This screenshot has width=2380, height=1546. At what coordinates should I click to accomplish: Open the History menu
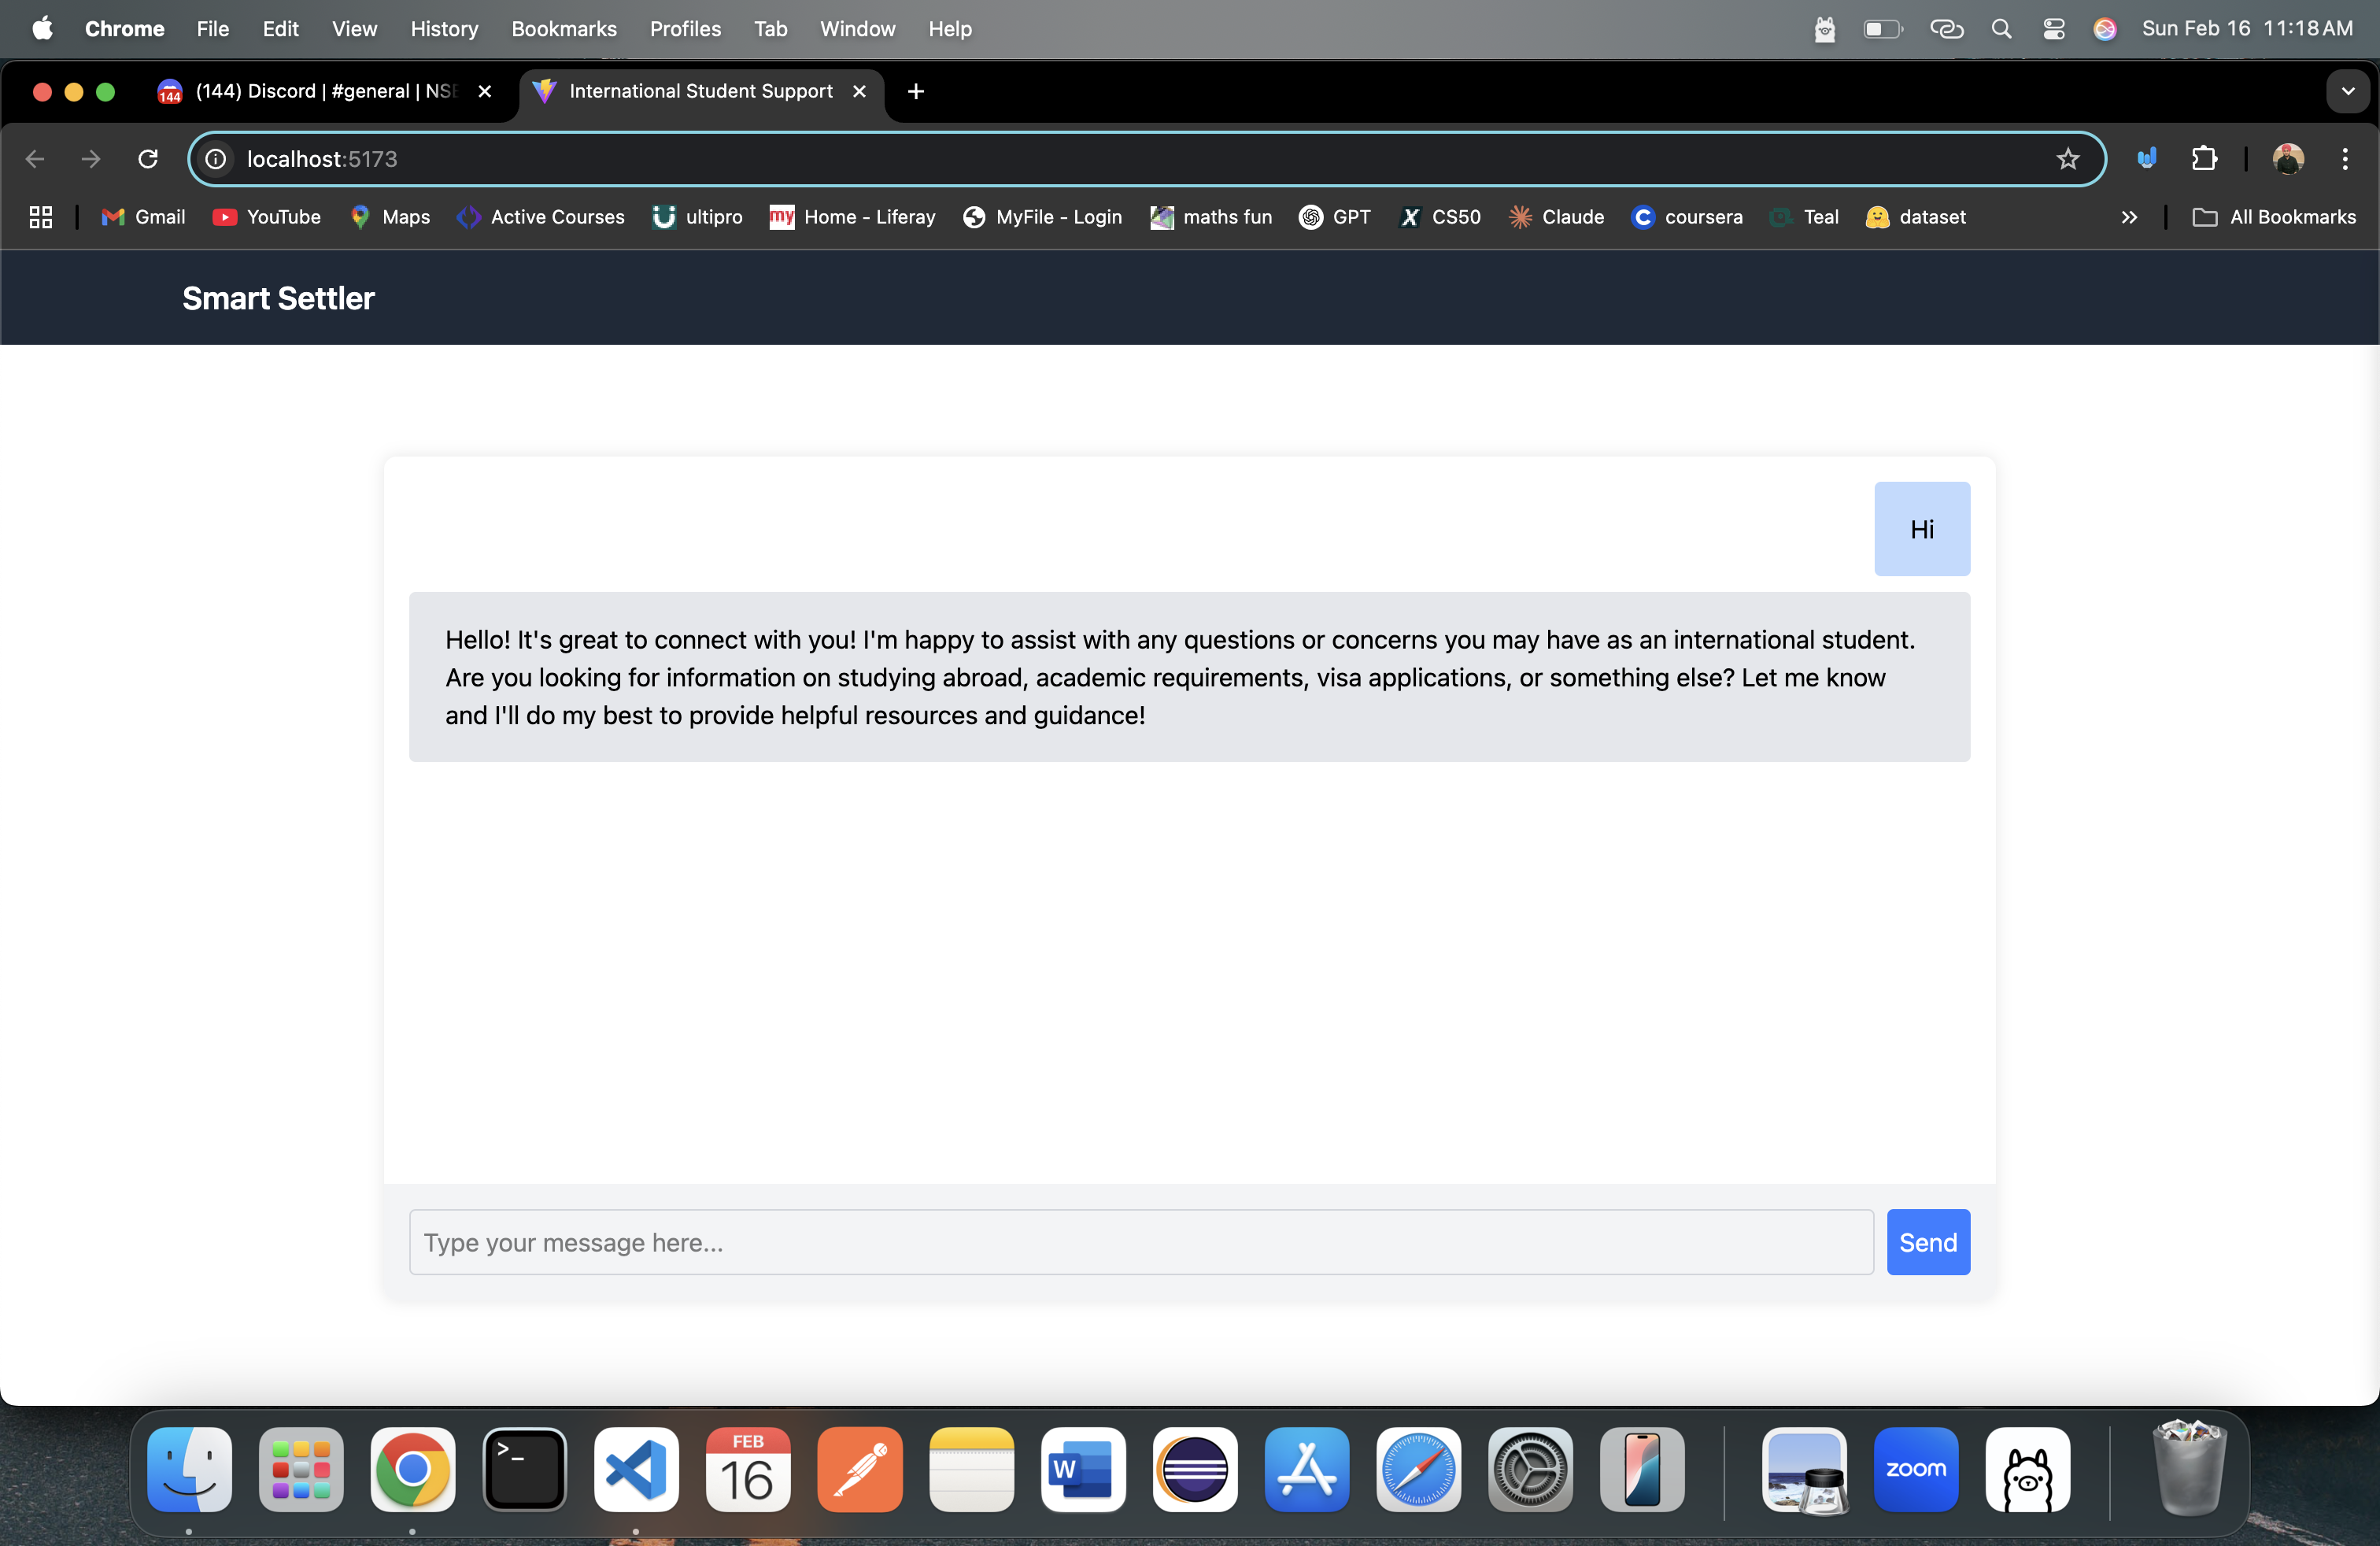pyautogui.click(x=444, y=29)
